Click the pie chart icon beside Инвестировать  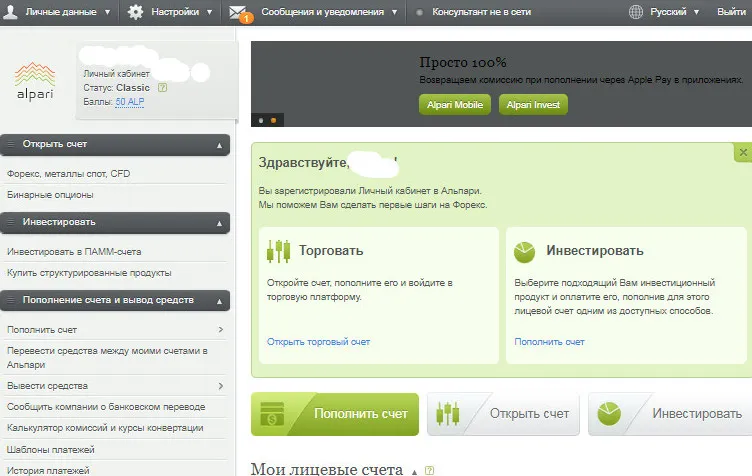click(525, 251)
